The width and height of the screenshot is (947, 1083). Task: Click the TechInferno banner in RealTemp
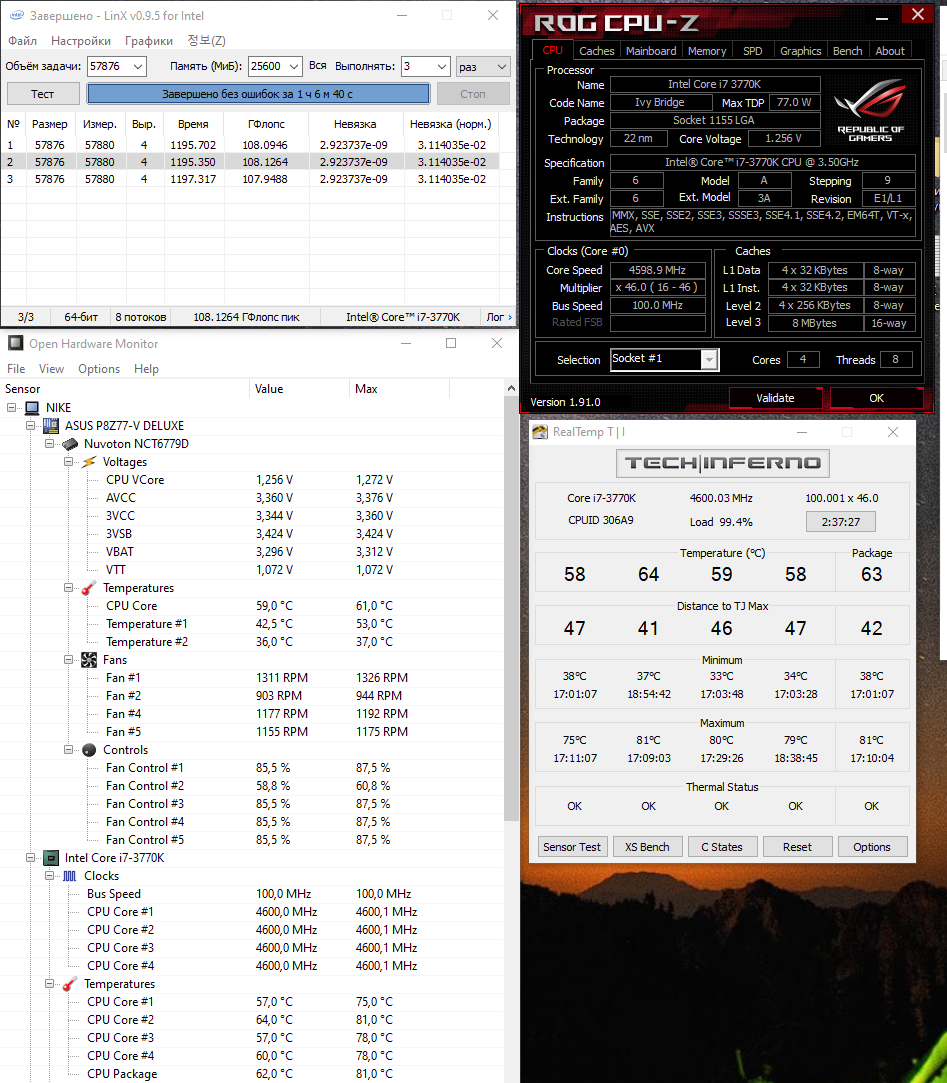pyautogui.click(x=723, y=463)
